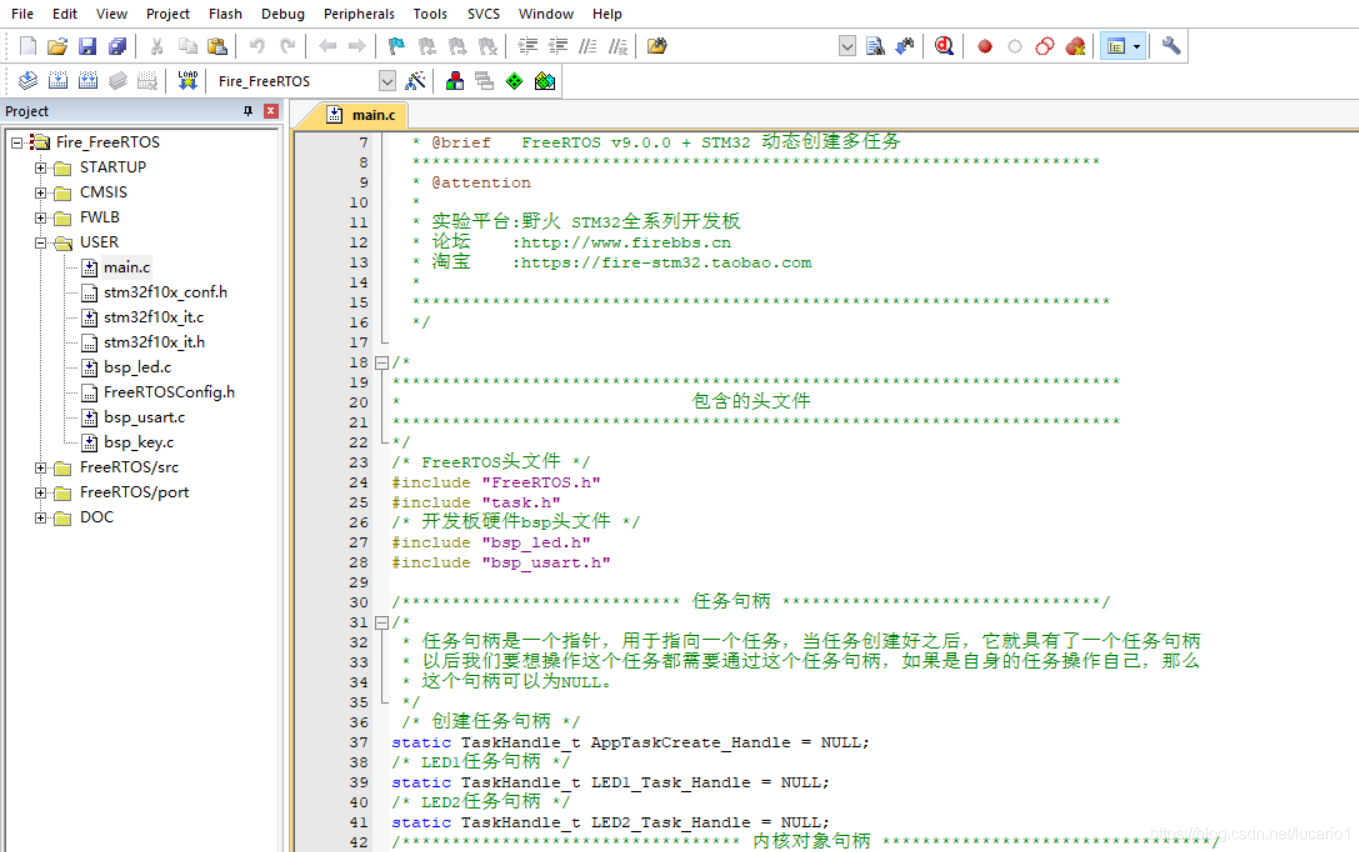This screenshot has height=852, width=1359.
Task: Expand the FreeRTOS/src folder
Action: point(41,467)
